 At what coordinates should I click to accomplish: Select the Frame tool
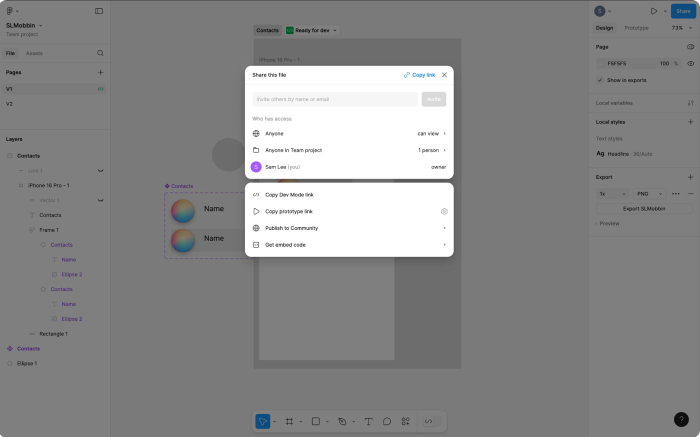click(289, 421)
